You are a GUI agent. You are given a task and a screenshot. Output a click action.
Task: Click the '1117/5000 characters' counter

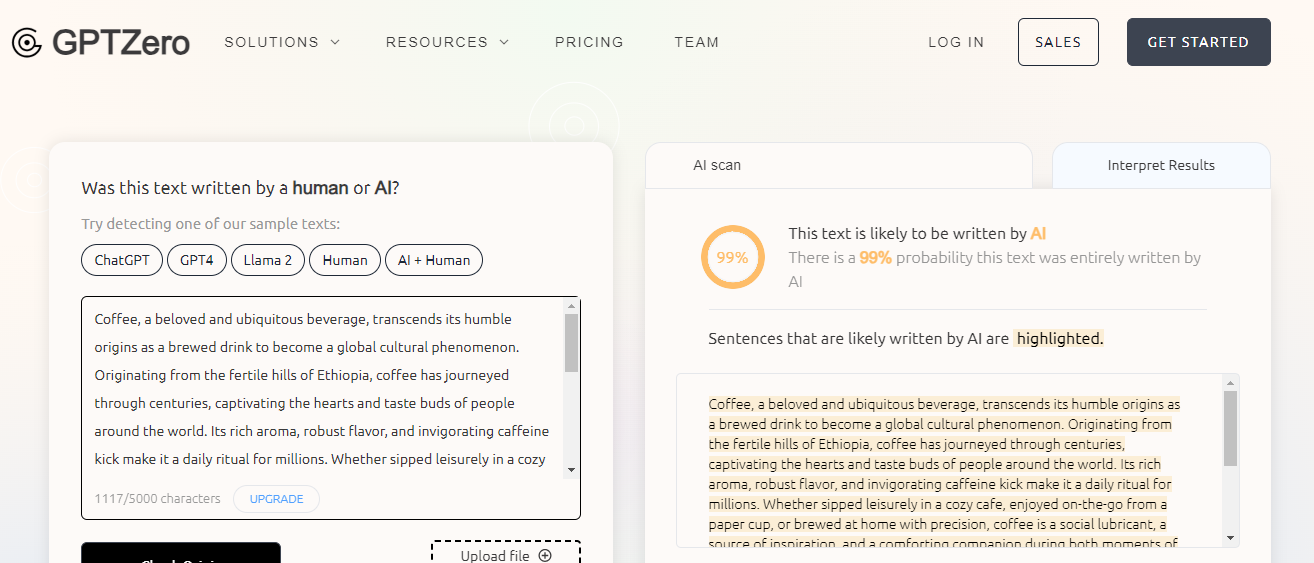click(x=157, y=498)
